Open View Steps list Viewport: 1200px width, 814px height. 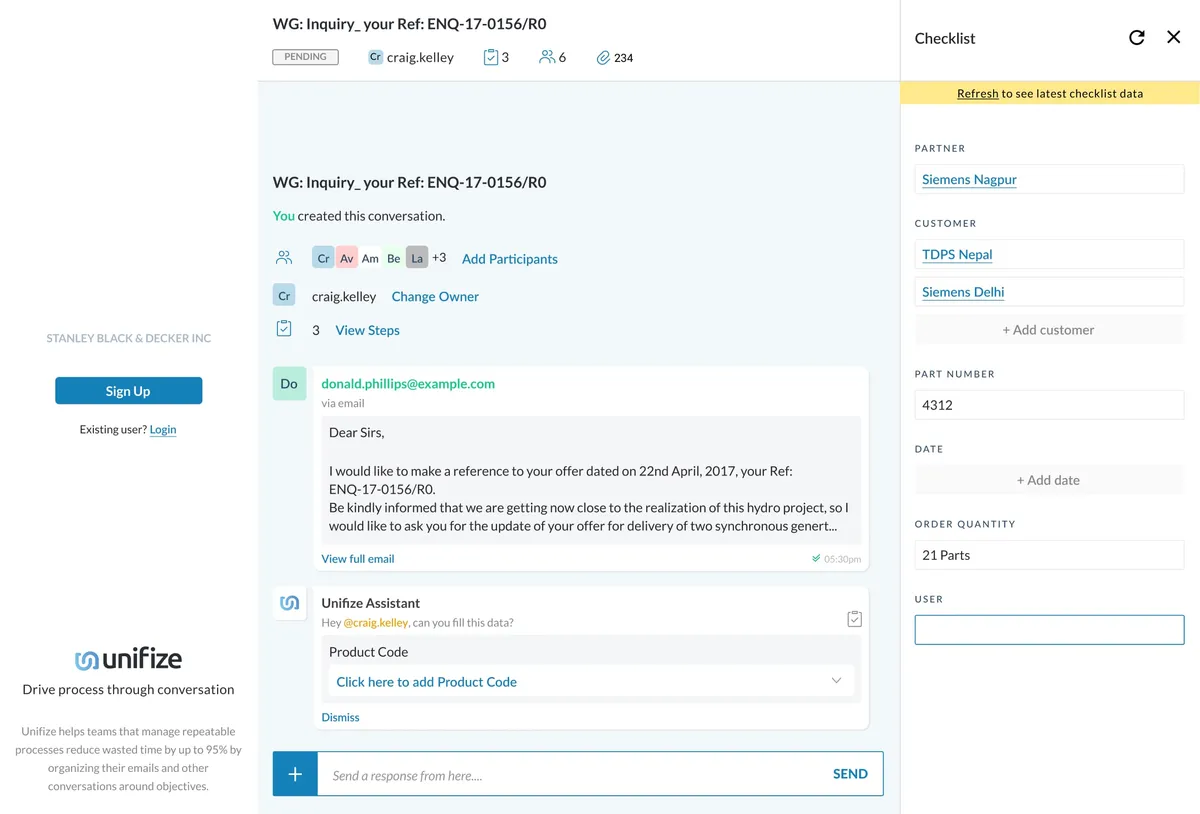367,330
